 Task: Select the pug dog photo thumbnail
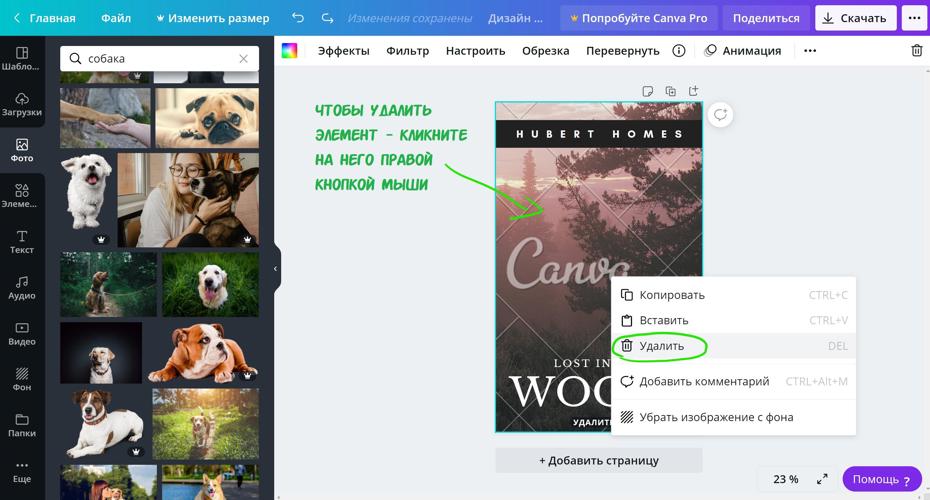[207, 117]
